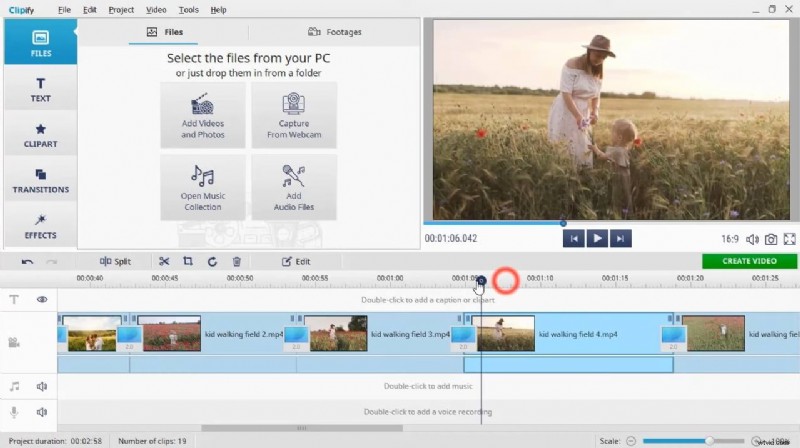800x448 pixels.
Task: Click the timeline Scale slider handle
Action: (709, 440)
